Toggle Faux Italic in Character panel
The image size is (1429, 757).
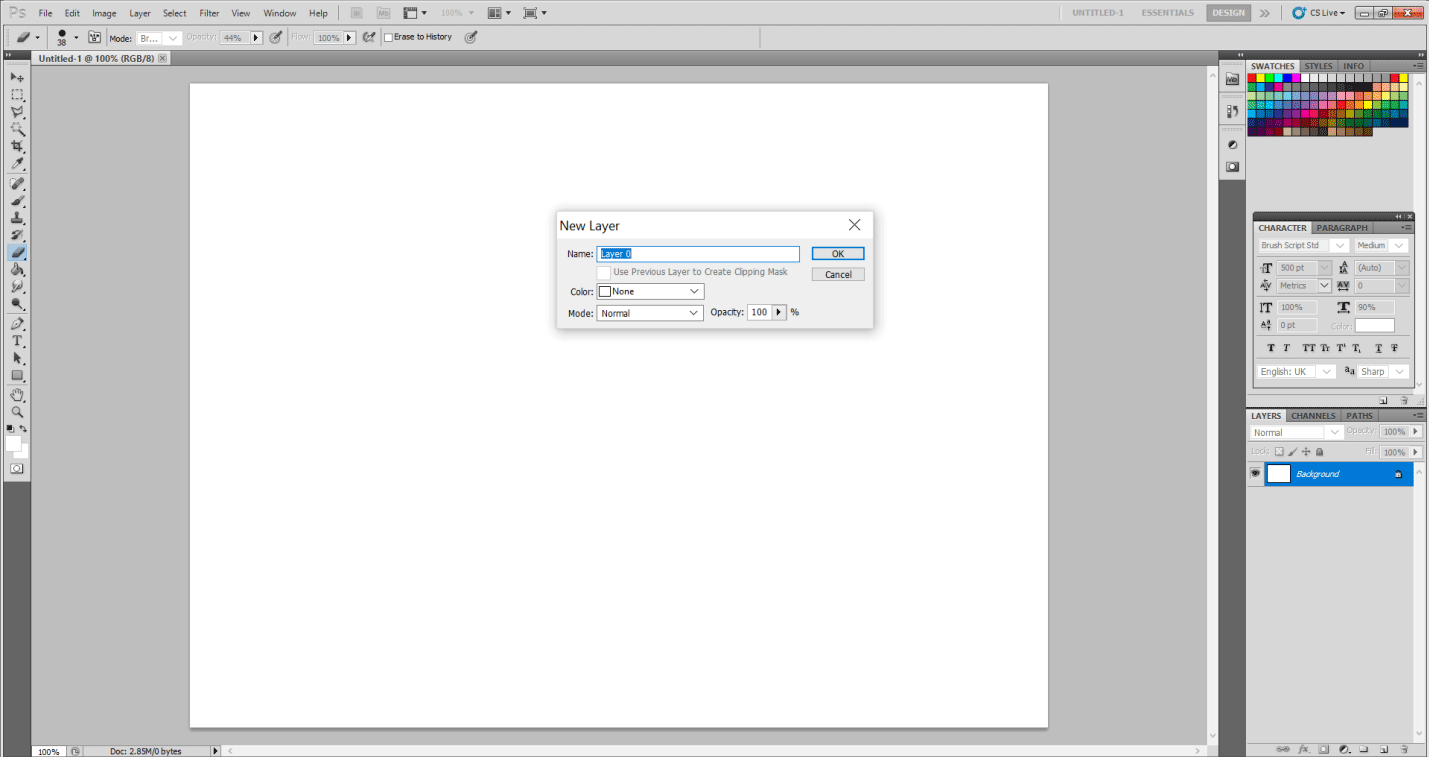(x=1286, y=348)
